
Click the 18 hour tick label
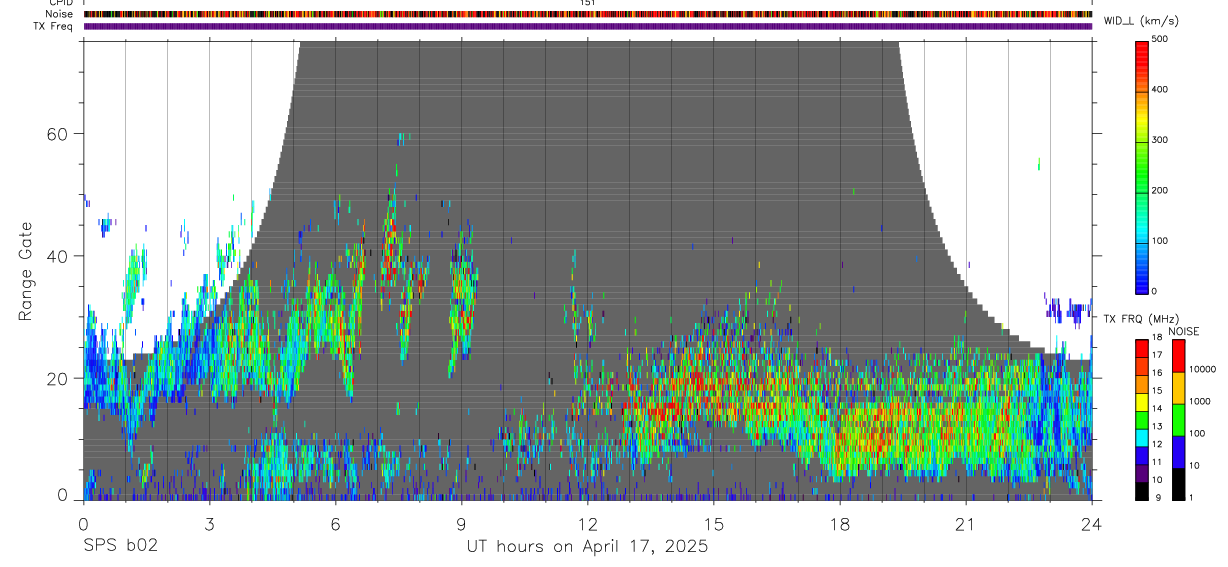pyautogui.click(x=840, y=524)
